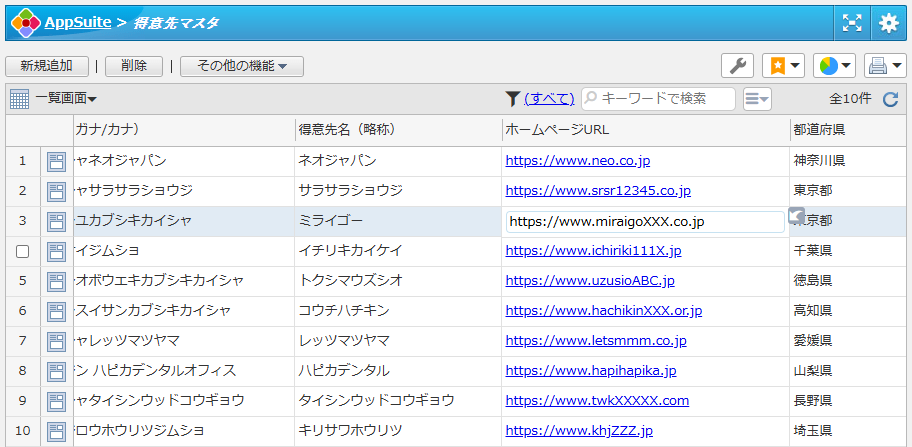Sort by the ホームページURL column header
The width and height of the screenshot is (912, 447).
tap(557, 130)
